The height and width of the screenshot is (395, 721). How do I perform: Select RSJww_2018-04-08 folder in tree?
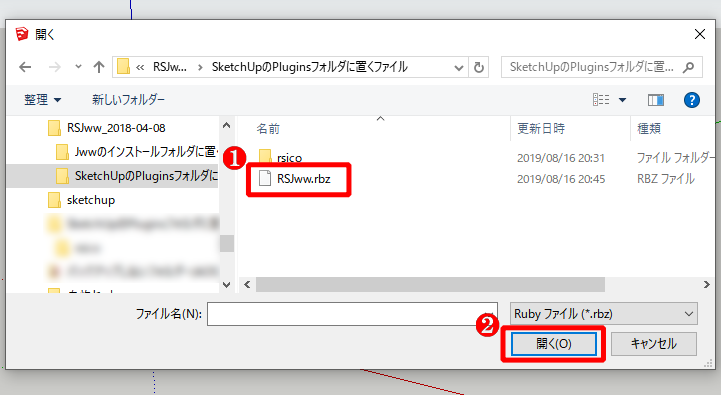[x=116, y=128]
